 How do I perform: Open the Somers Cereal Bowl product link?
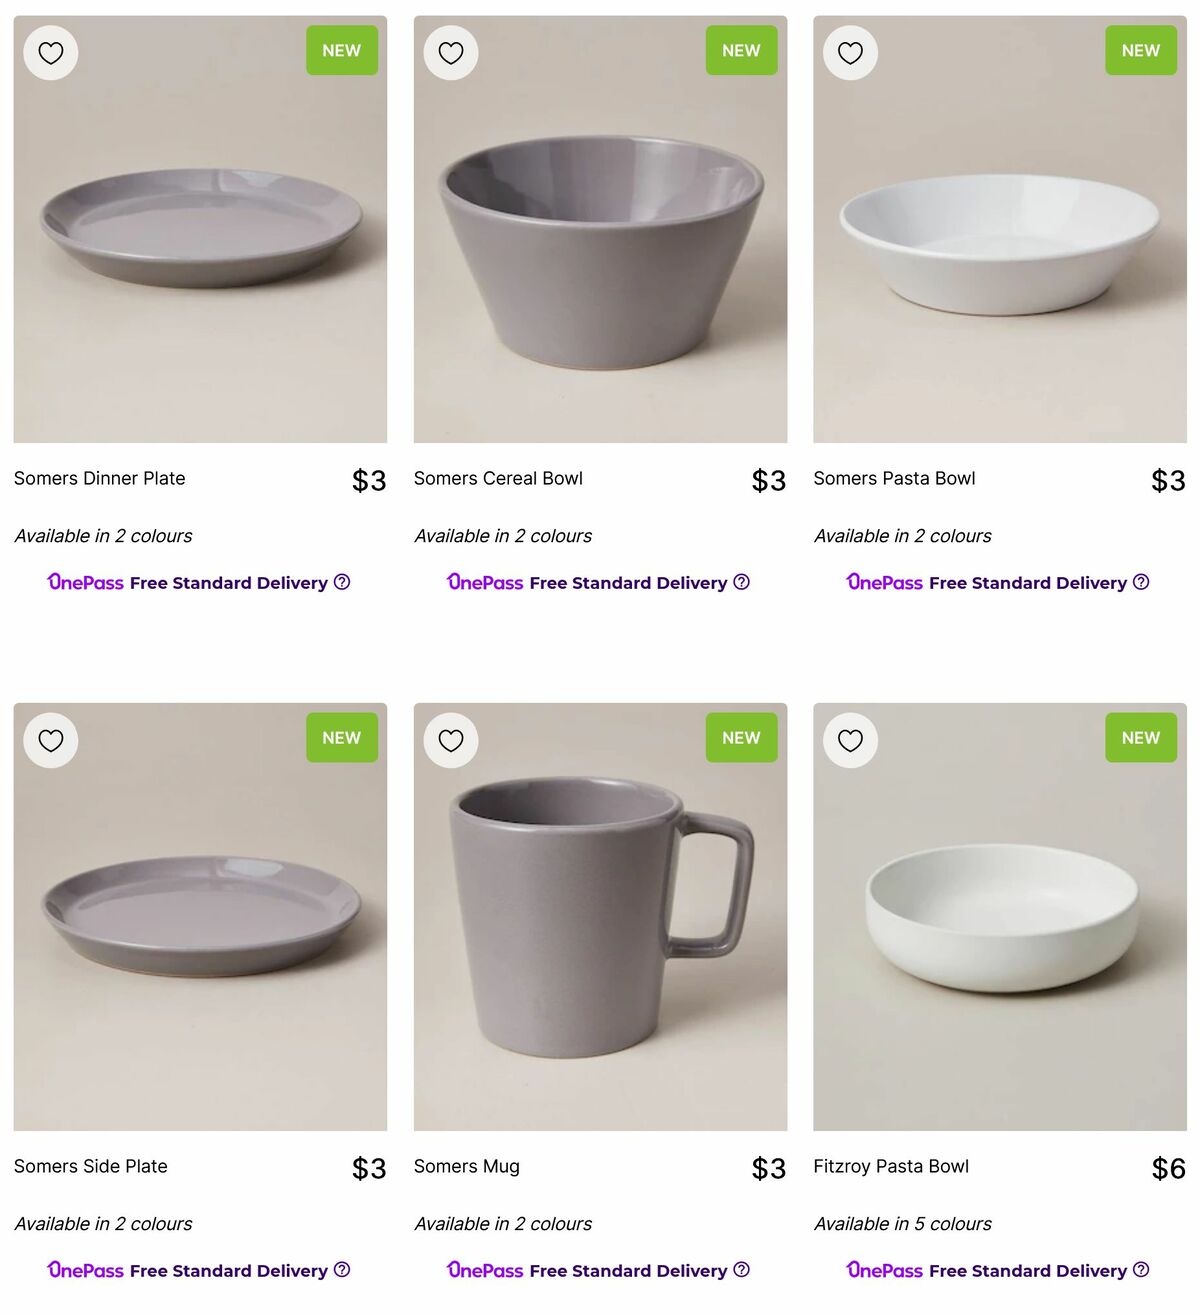pyautogui.click(x=498, y=479)
